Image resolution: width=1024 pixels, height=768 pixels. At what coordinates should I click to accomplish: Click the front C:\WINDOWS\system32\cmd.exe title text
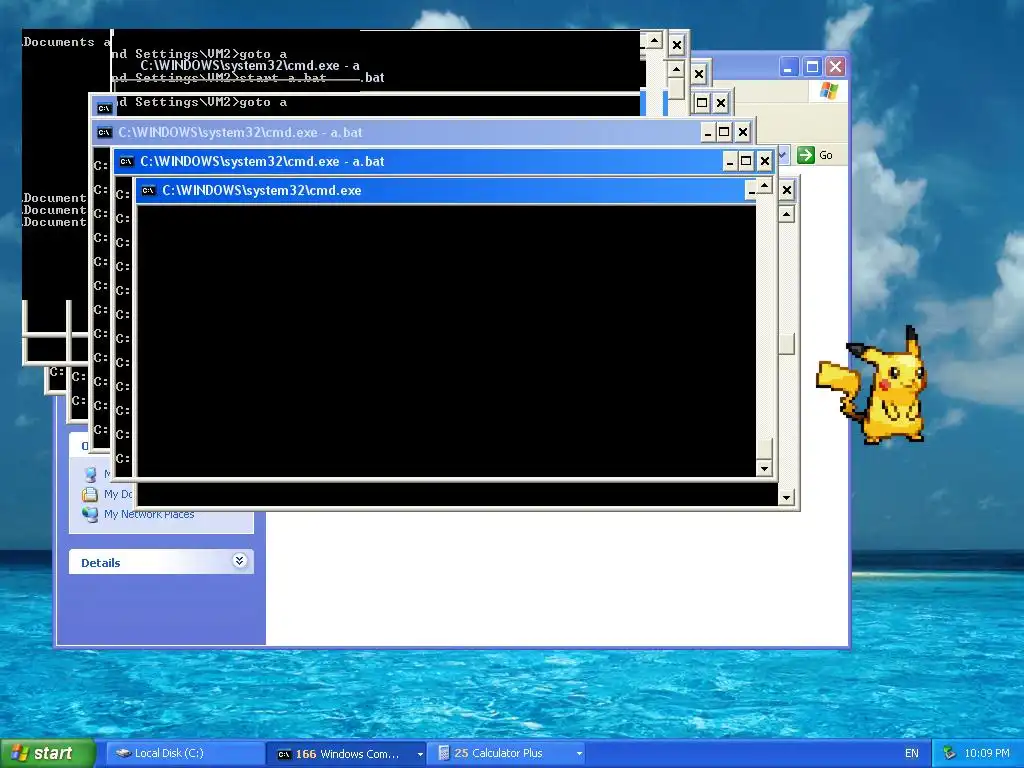(x=262, y=191)
